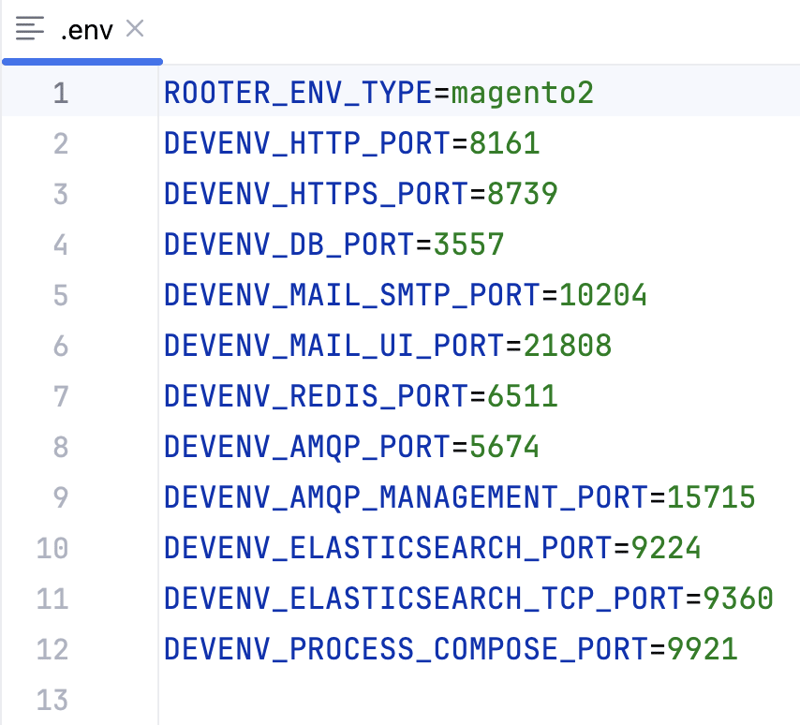Click line number 12 in gutter
This screenshot has width=800, height=725.
pyautogui.click(x=52, y=649)
